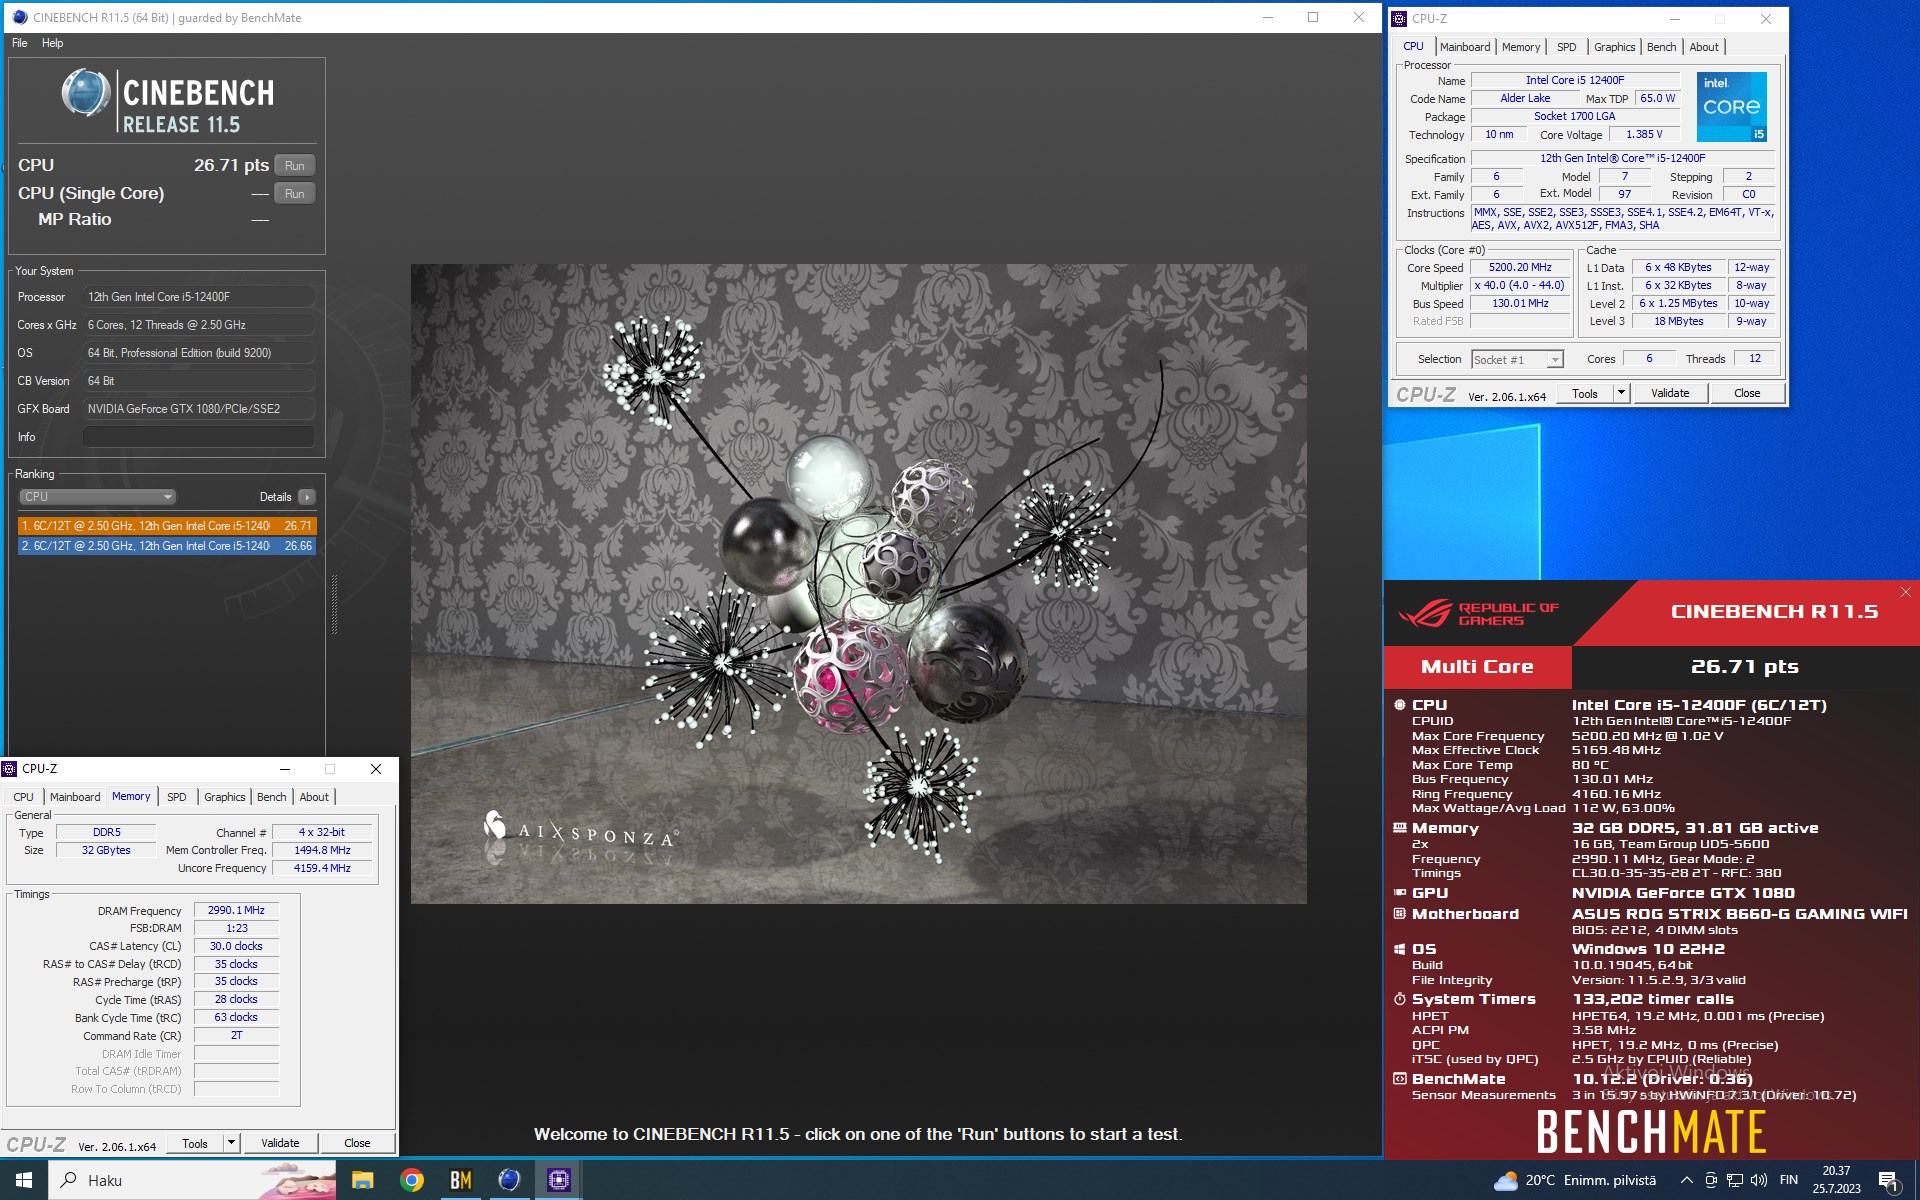This screenshot has height=1200, width=1920.
Task: Open BenchMate from taskbar
Action: 460,1180
